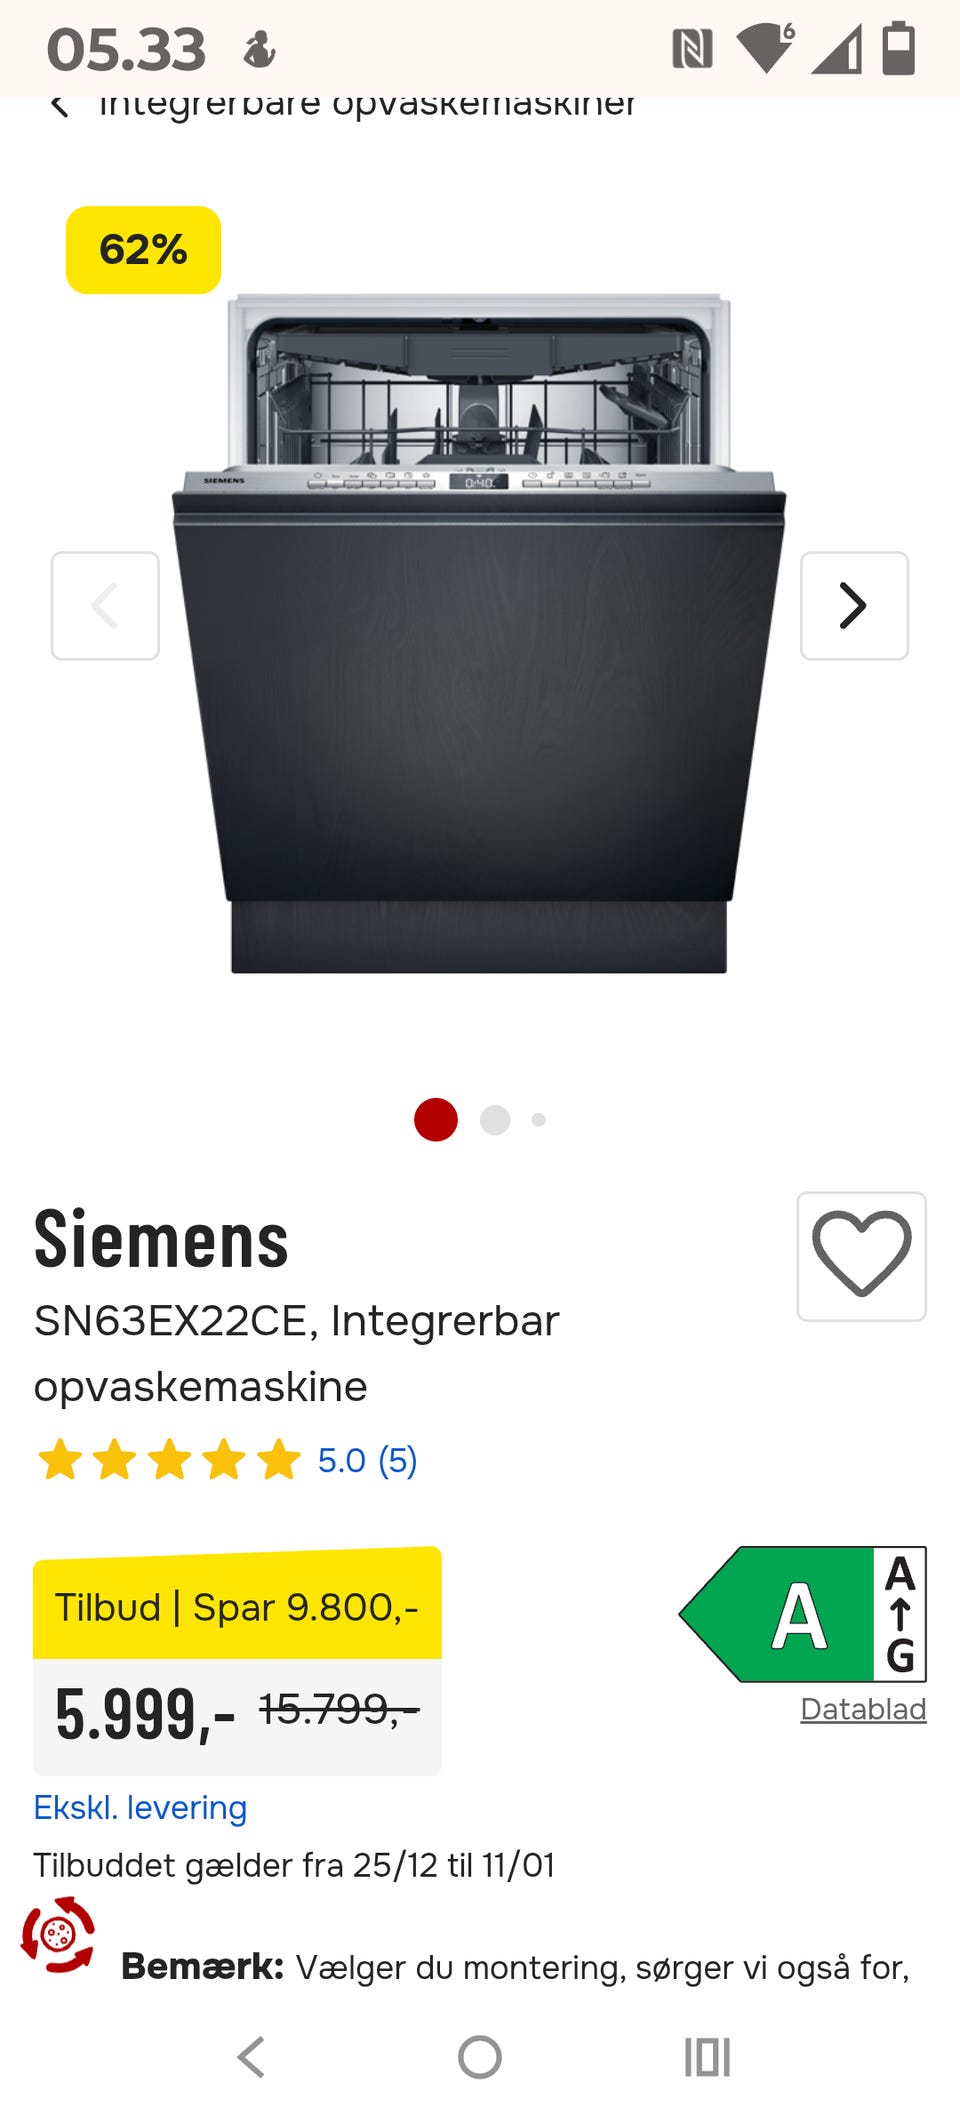Add product to favorites with heart icon
960x2123 pixels.
(x=861, y=1256)
